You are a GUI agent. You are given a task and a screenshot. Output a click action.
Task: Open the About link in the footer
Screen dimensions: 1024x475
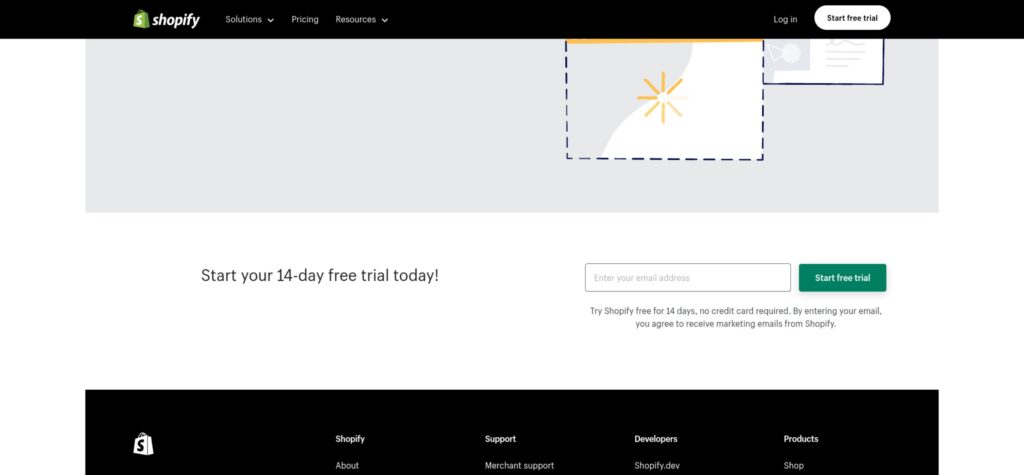(x=347, y=465)
